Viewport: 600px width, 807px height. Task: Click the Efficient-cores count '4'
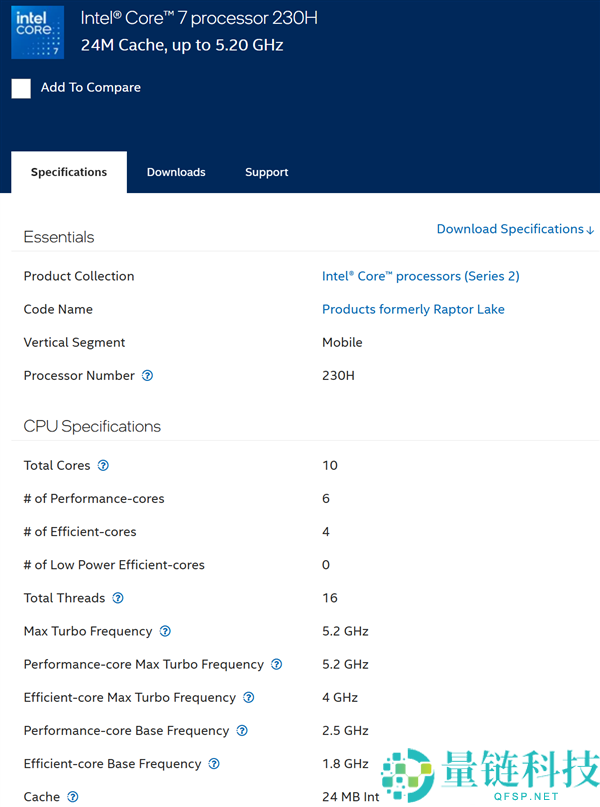(326, 532)
